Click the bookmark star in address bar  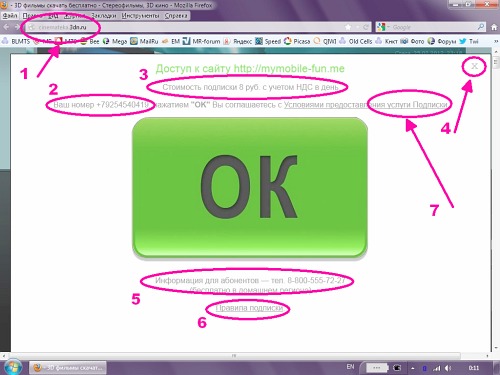(348, 27)
